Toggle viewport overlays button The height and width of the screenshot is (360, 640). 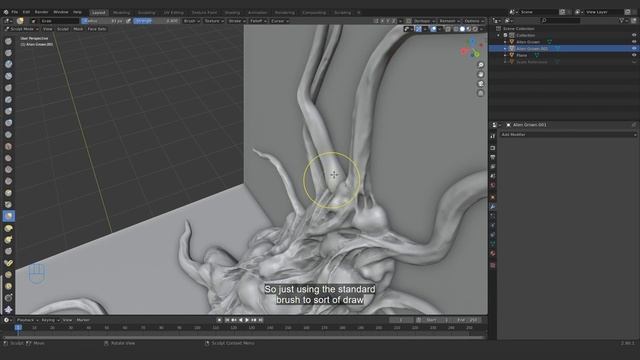coord(433,29)
